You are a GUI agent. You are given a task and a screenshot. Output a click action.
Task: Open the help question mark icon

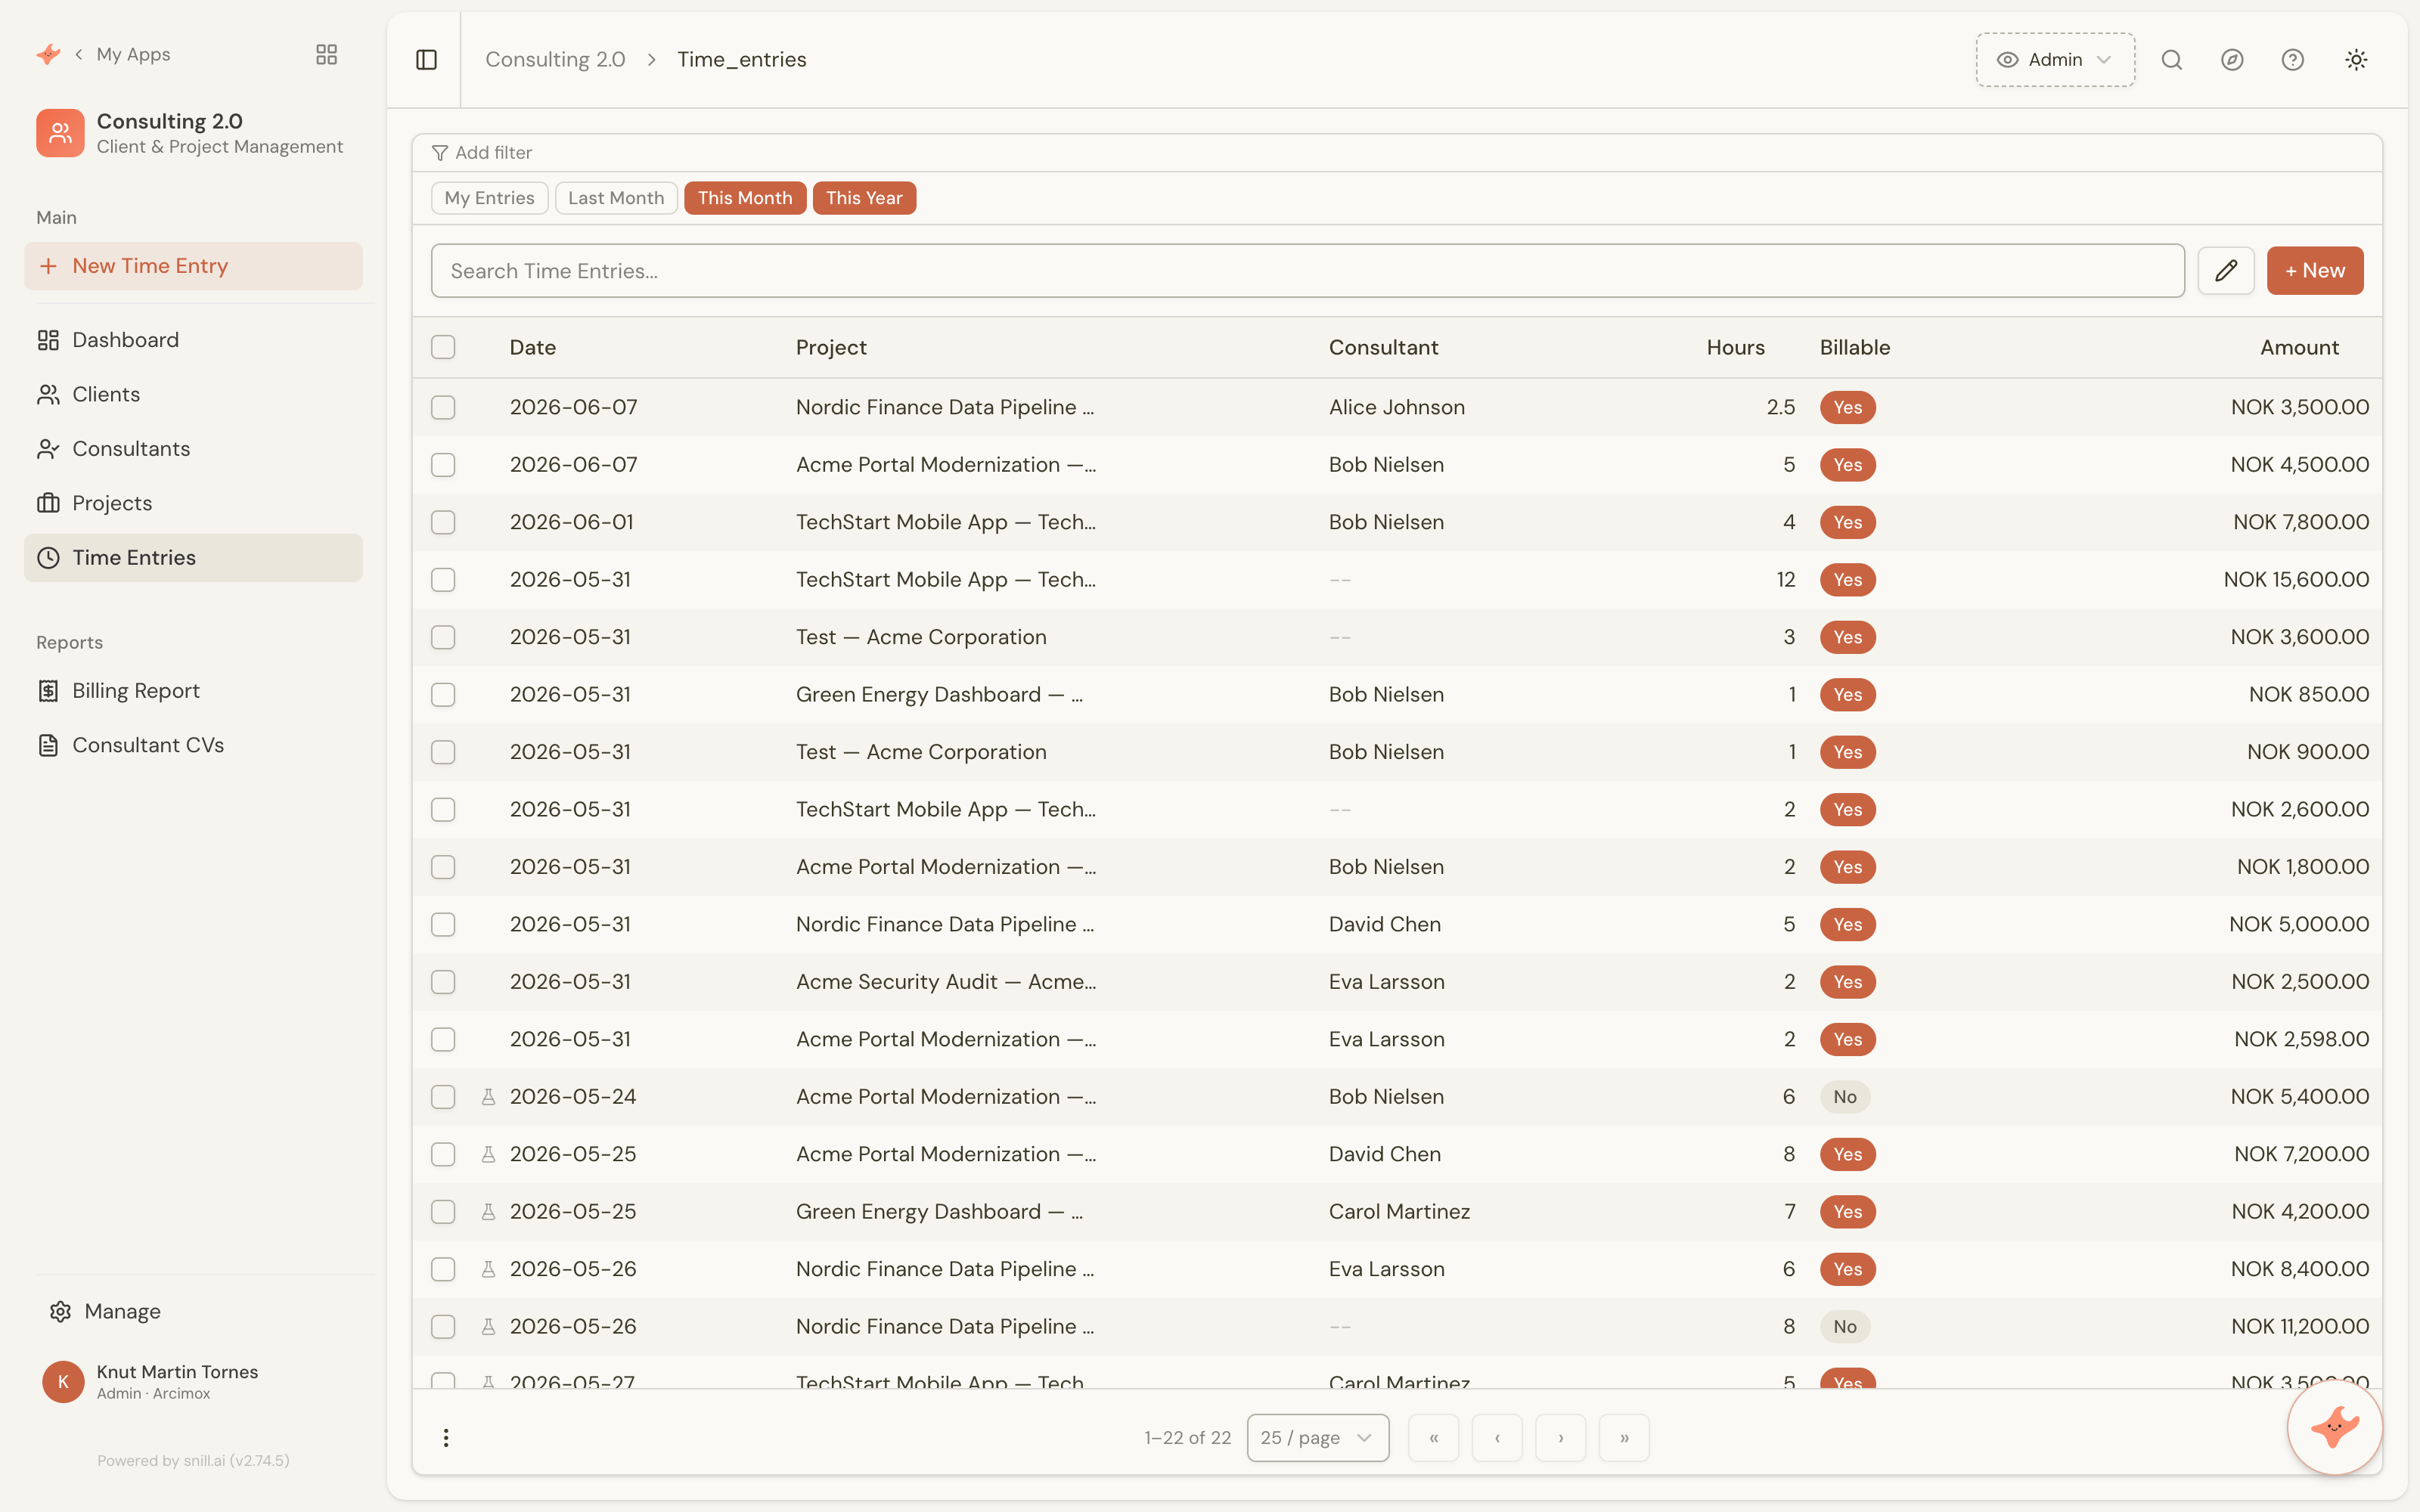(x=2293, y=60)
